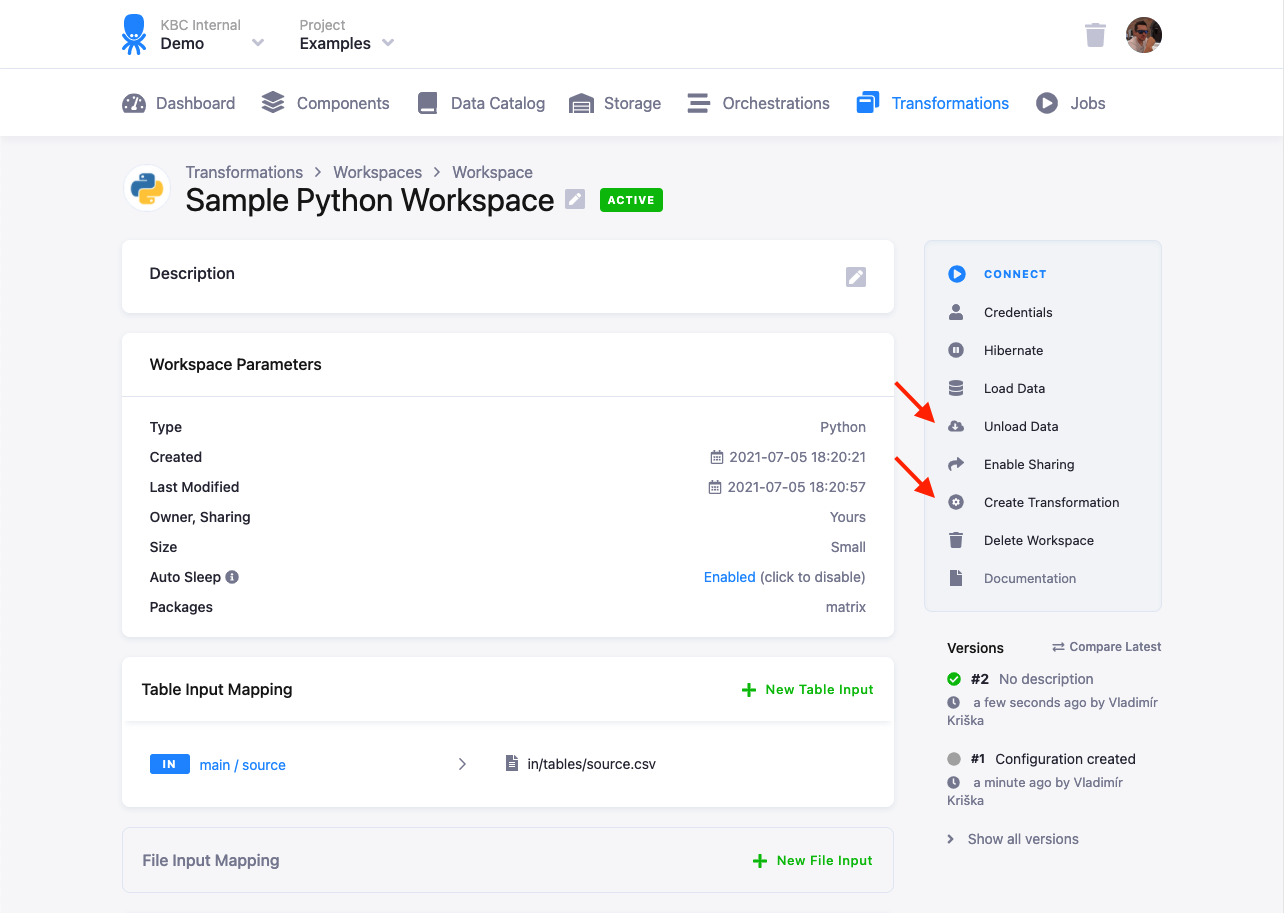Click the Credentials person icon
Image resolution: width=1284 pixels, height=913 pixels.
tap(956, 312)
